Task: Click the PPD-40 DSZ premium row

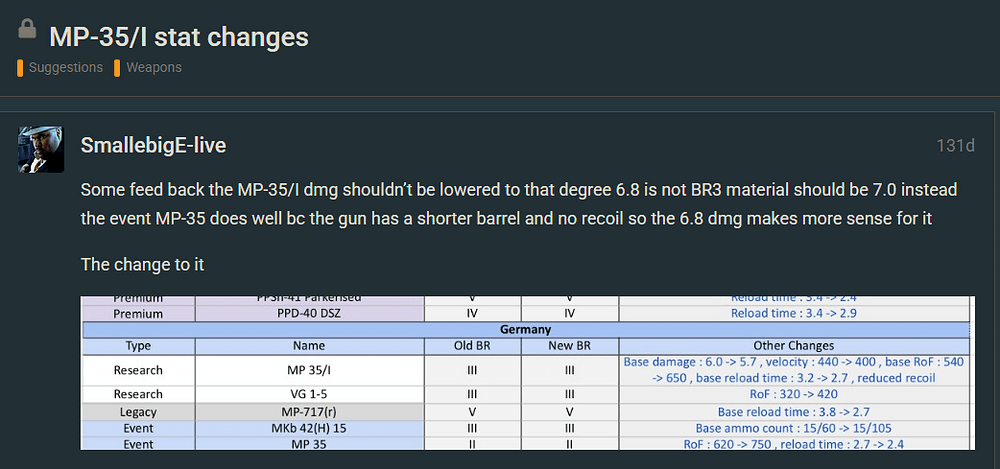Action: click(309, 313)
